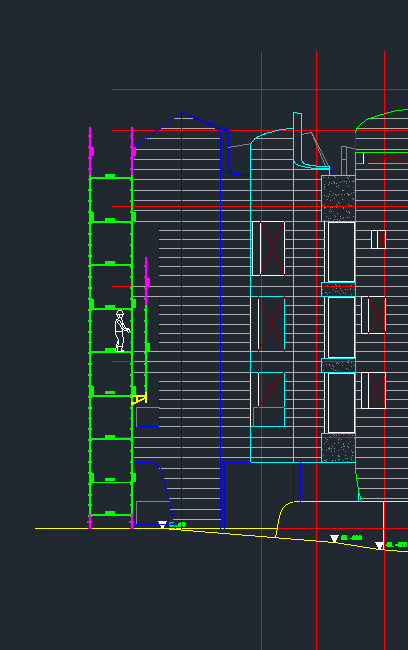Pick the magenta coupler on the short inner scaffold post
The height and width of the screenshot is (650, 408).
(147, 282)
